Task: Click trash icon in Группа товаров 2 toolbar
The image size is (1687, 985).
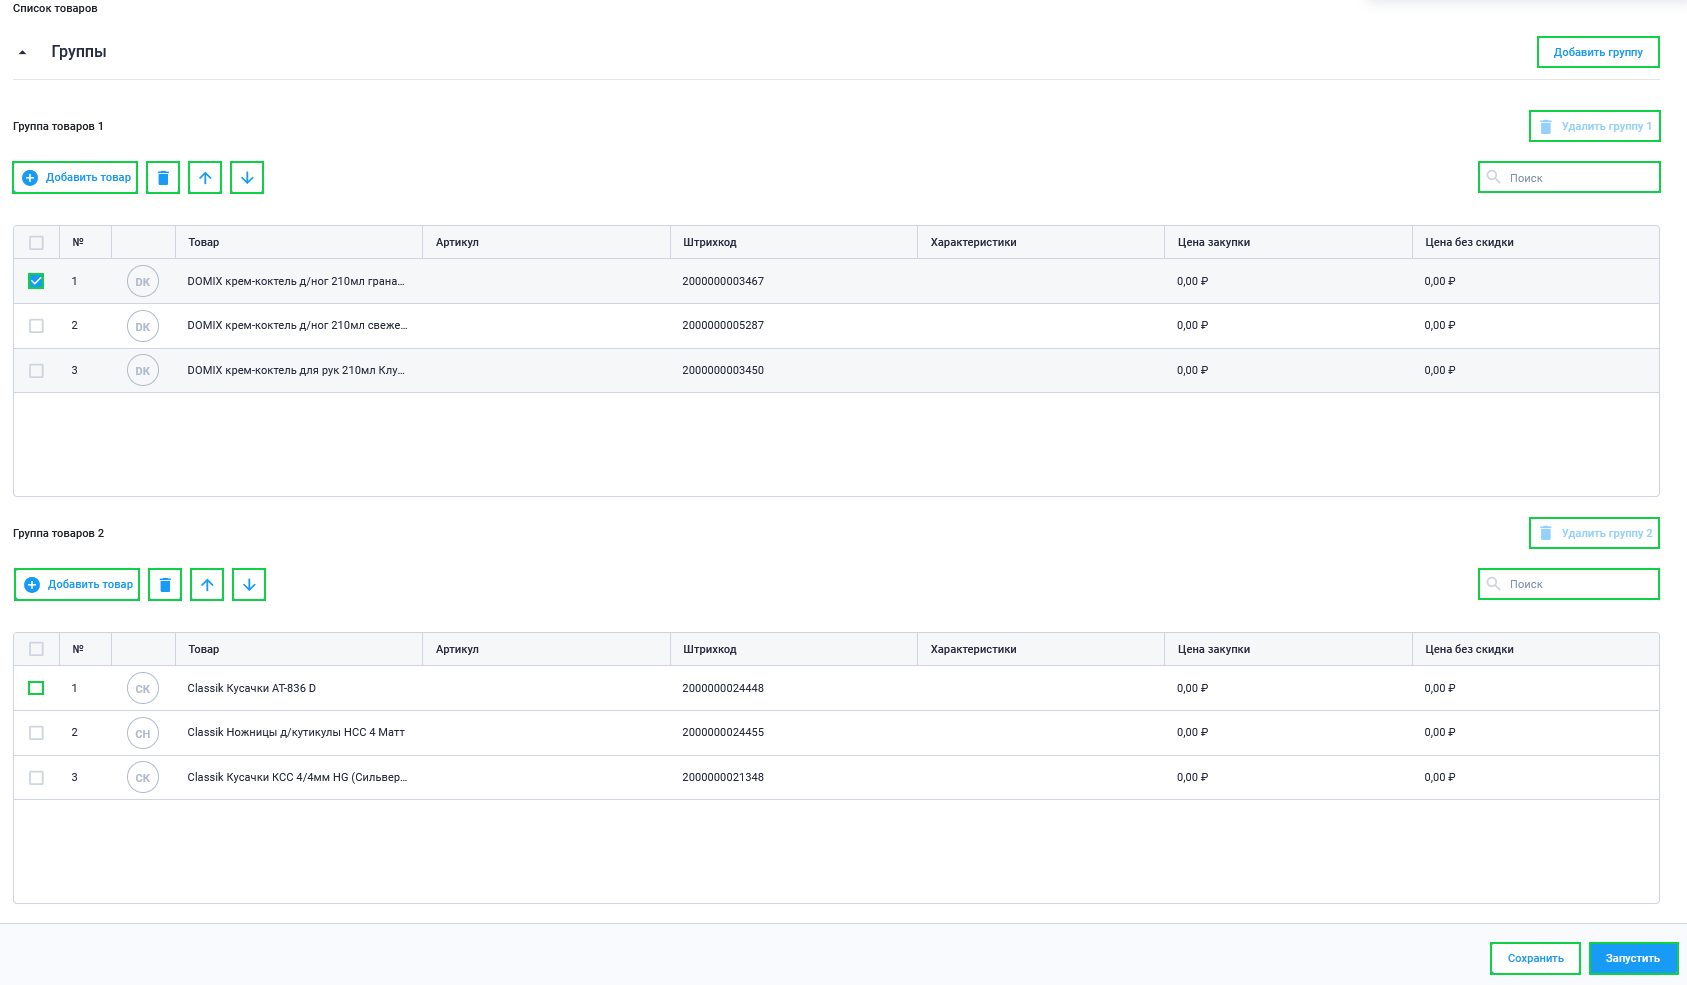Action: tap(165, 585)
